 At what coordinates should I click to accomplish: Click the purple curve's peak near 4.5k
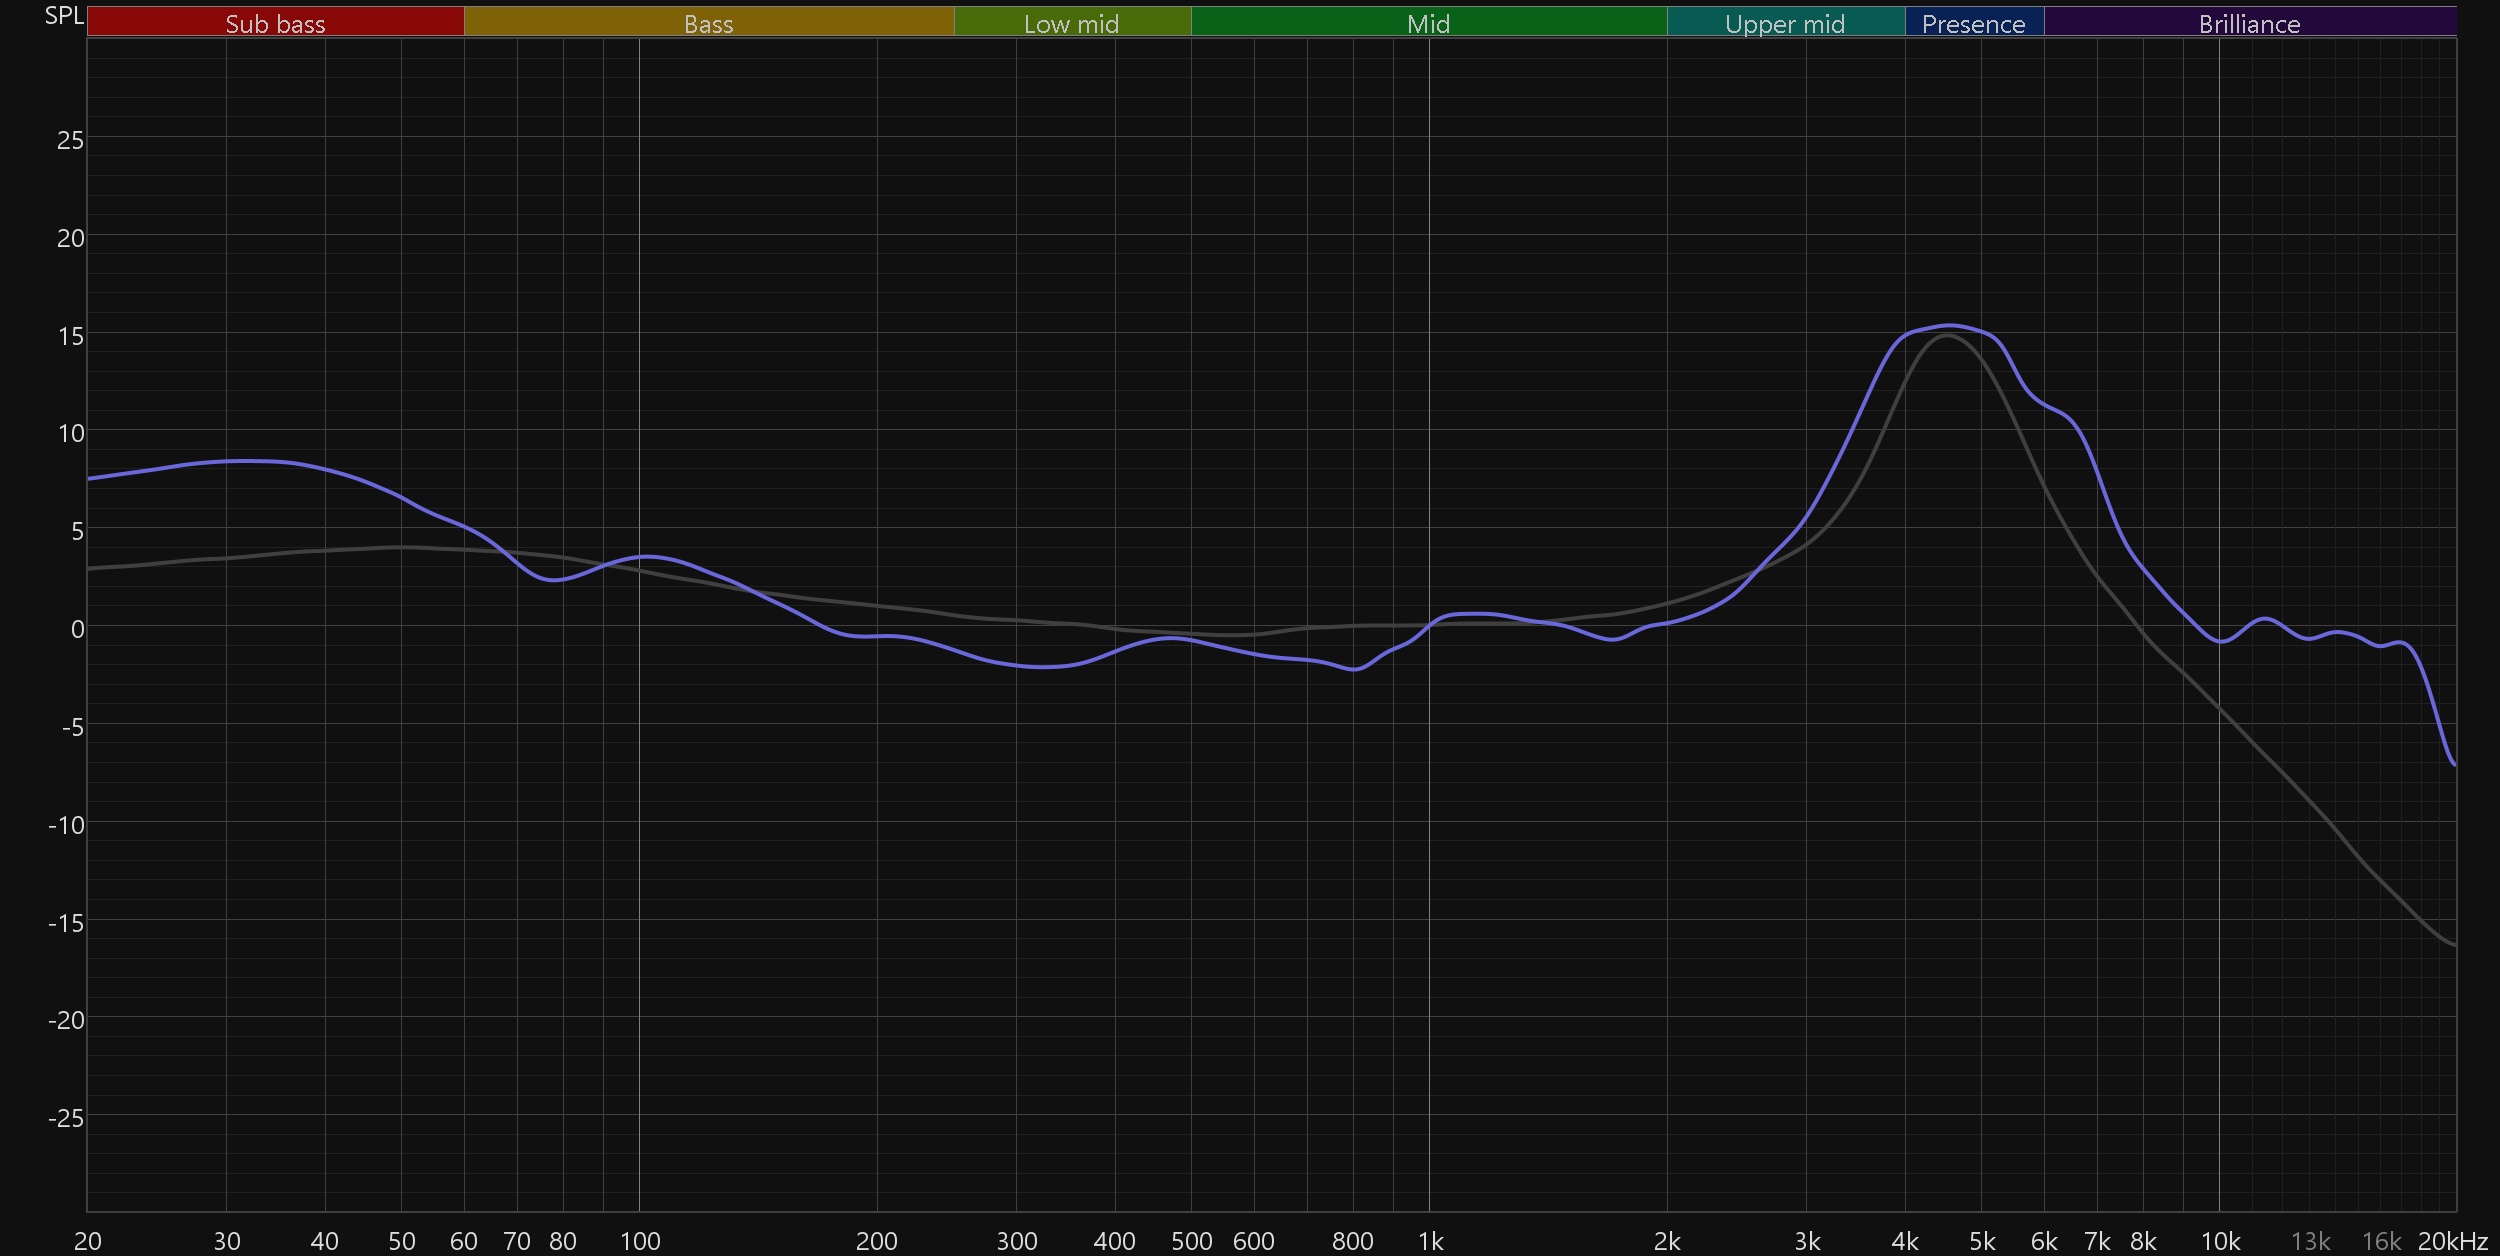click(1950, 325)
